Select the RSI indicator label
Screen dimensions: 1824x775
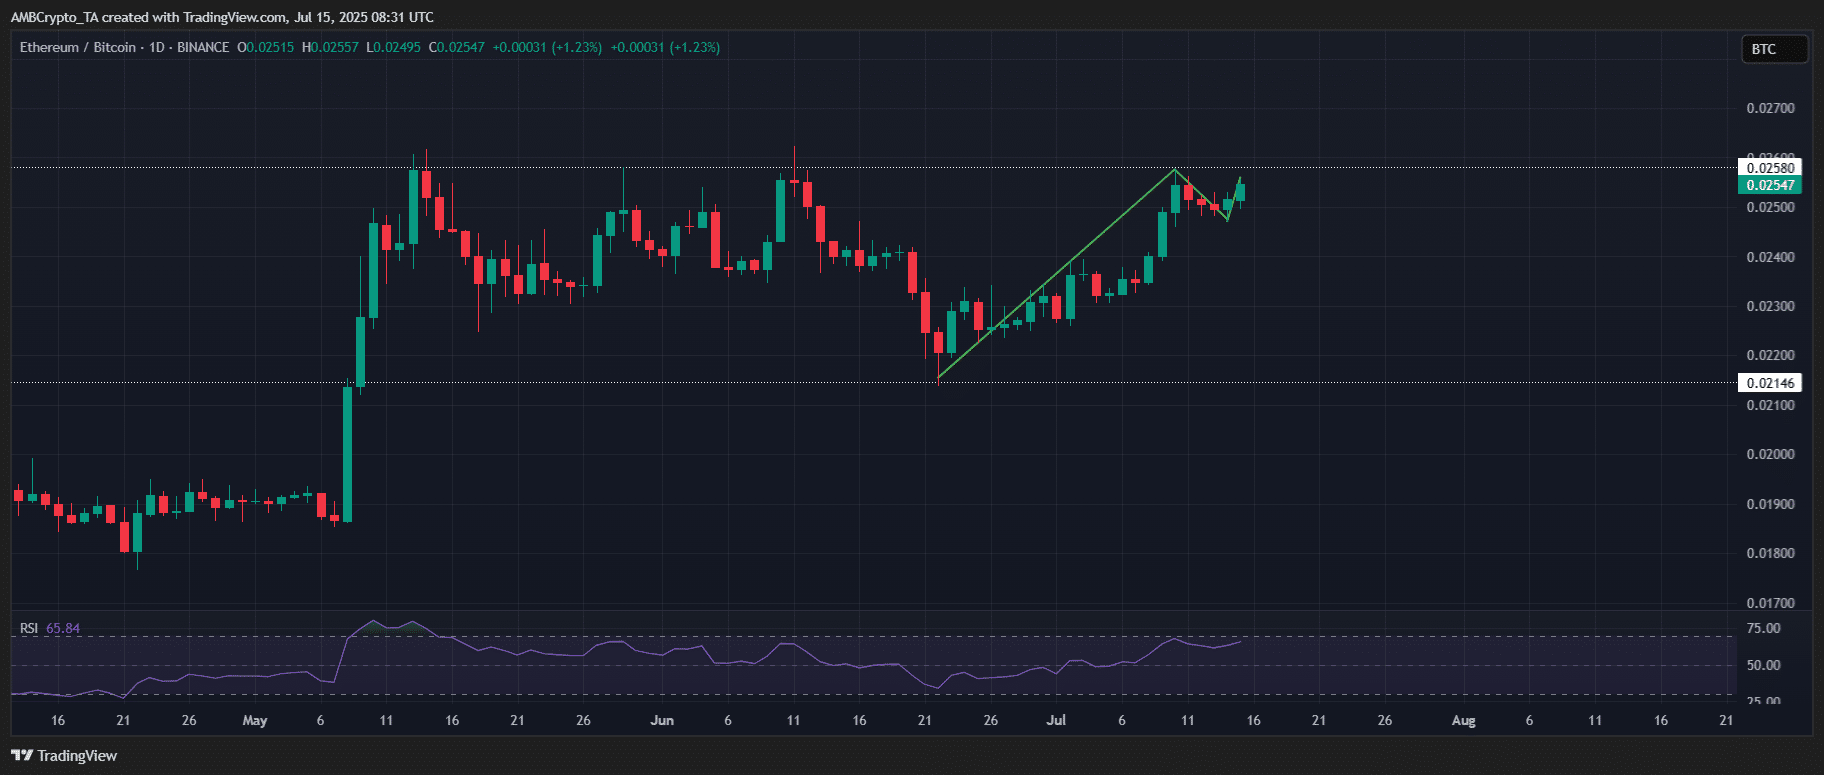pos(29,628)
